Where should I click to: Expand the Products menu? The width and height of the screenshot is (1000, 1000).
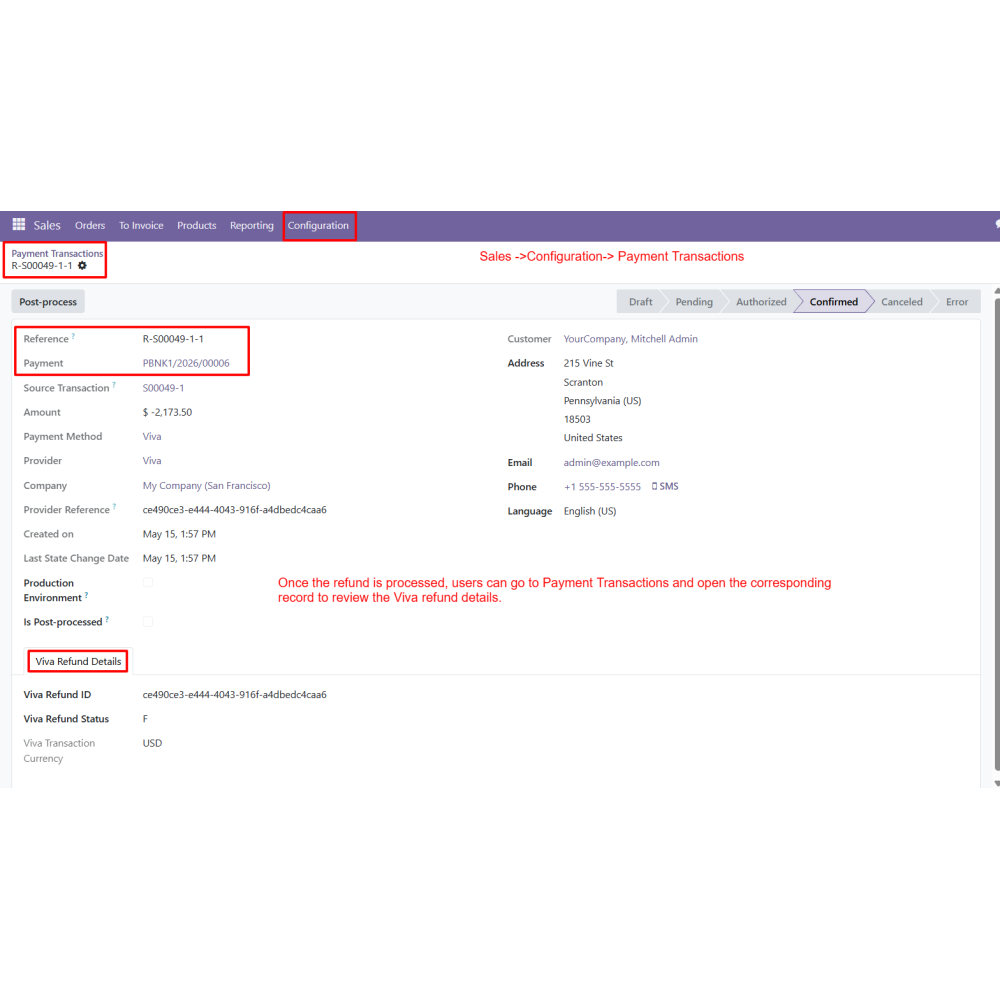(196, 225)
